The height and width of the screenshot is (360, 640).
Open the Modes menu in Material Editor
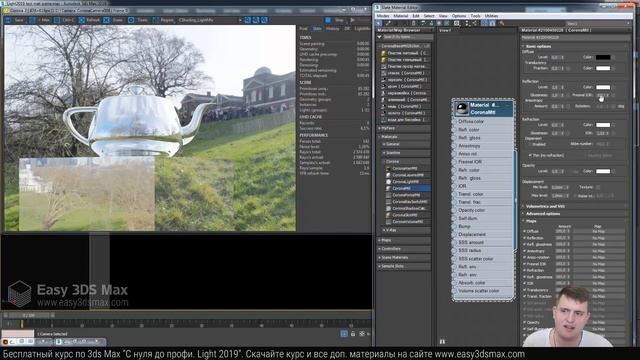tap(383, 16)
